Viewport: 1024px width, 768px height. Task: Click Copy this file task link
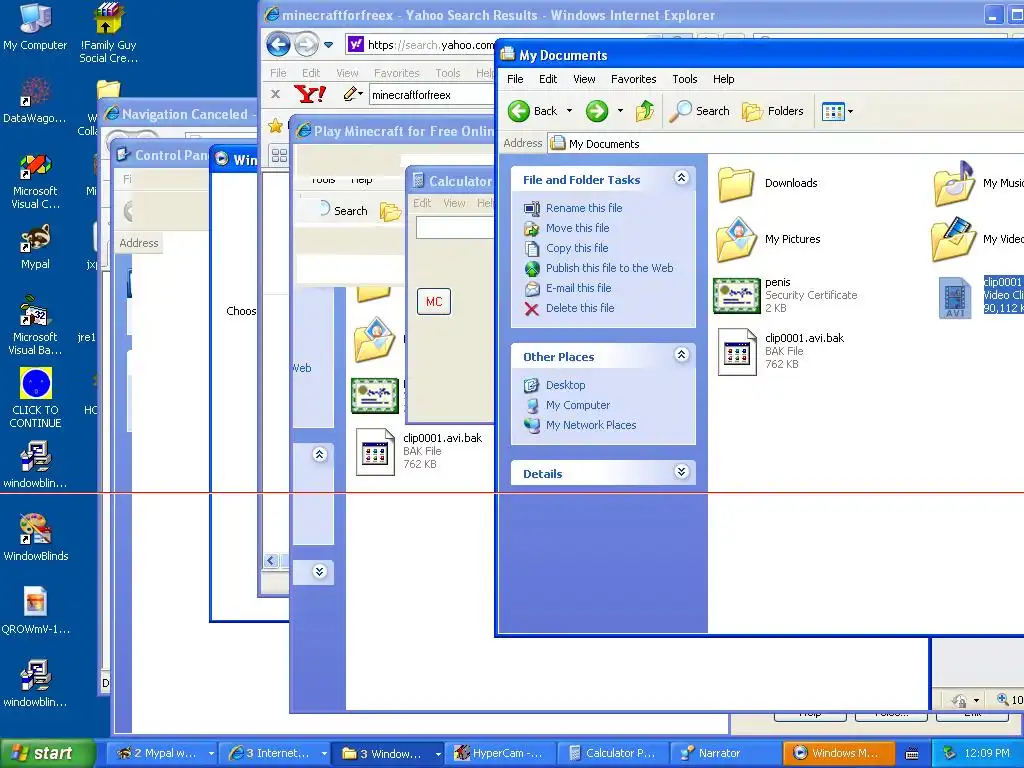pyautogui.click(x=577, y=248)
